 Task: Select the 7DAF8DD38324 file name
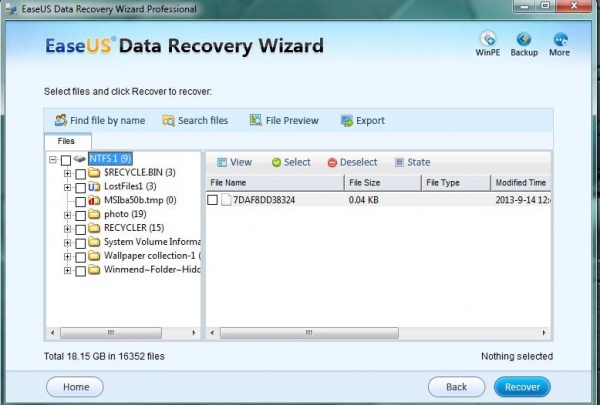[x=264, y=200]
